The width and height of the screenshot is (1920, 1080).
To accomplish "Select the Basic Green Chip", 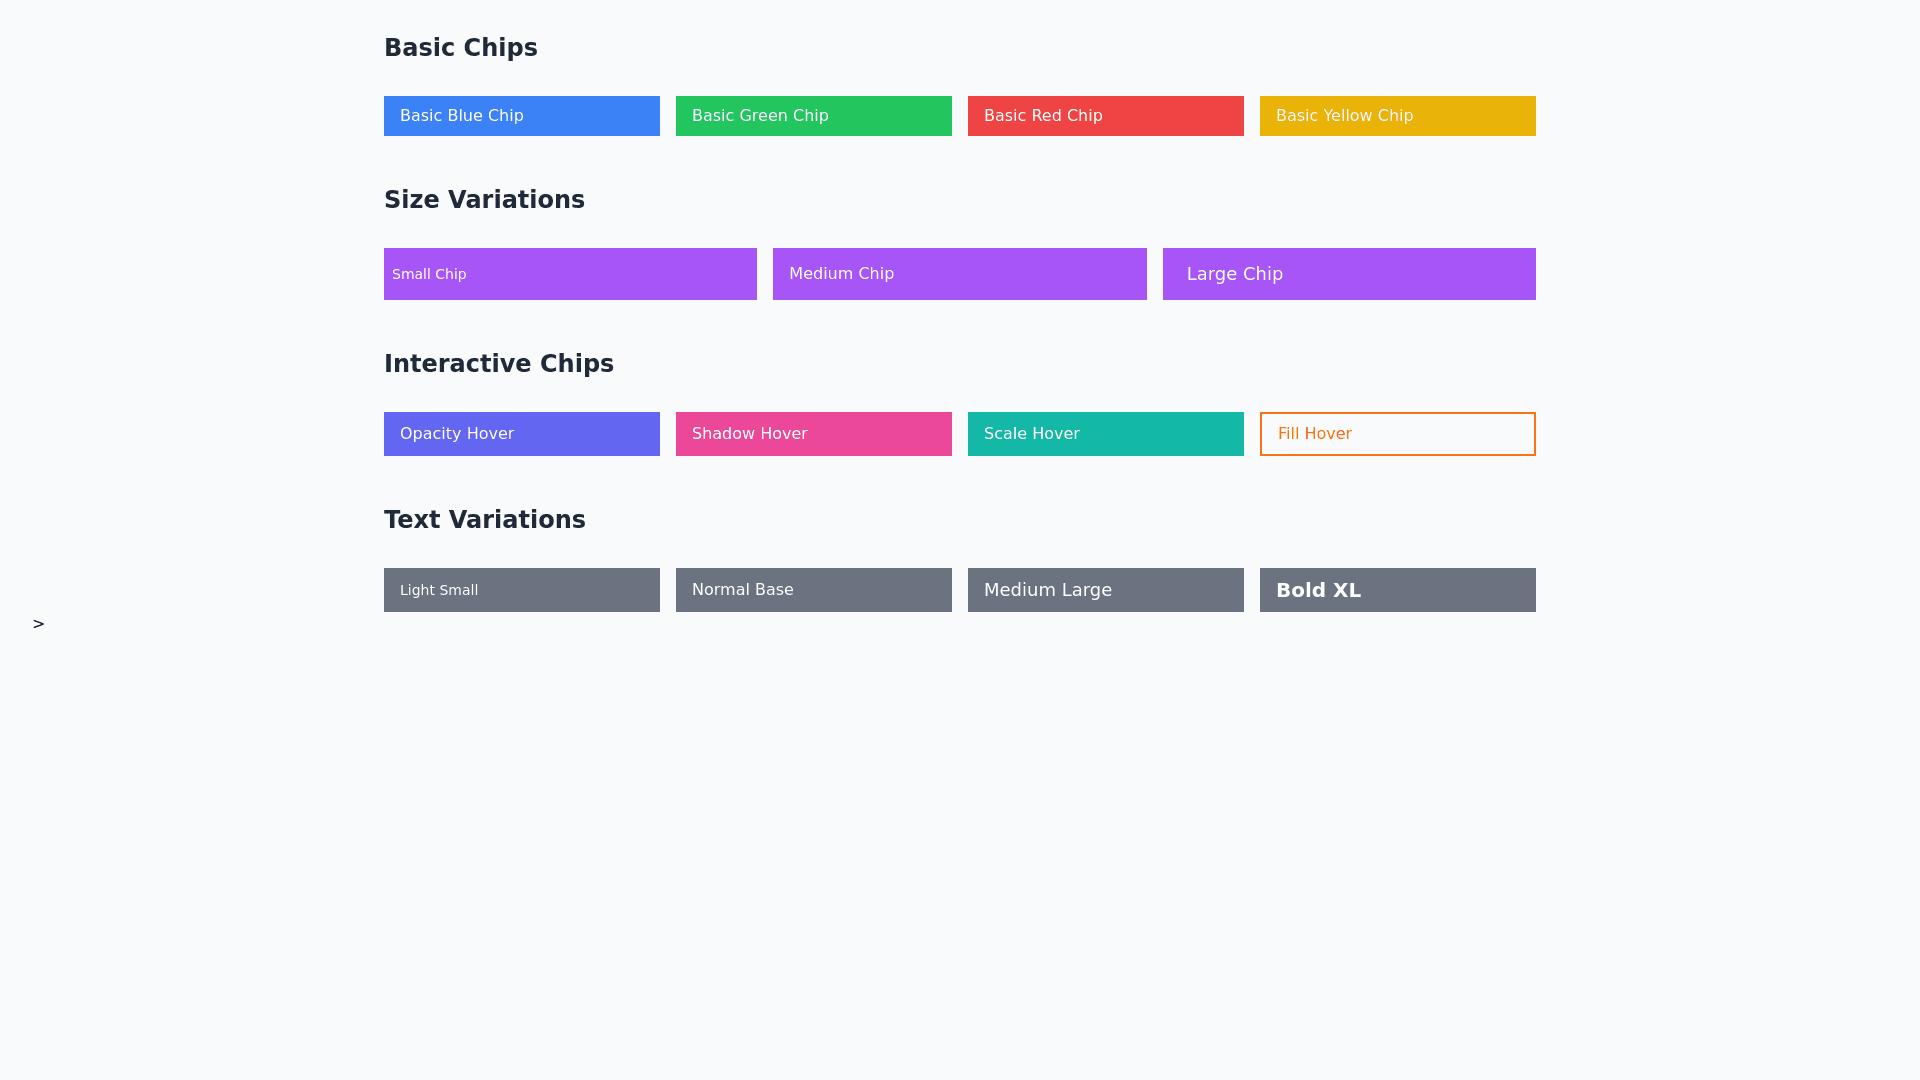I will point(813,116).
